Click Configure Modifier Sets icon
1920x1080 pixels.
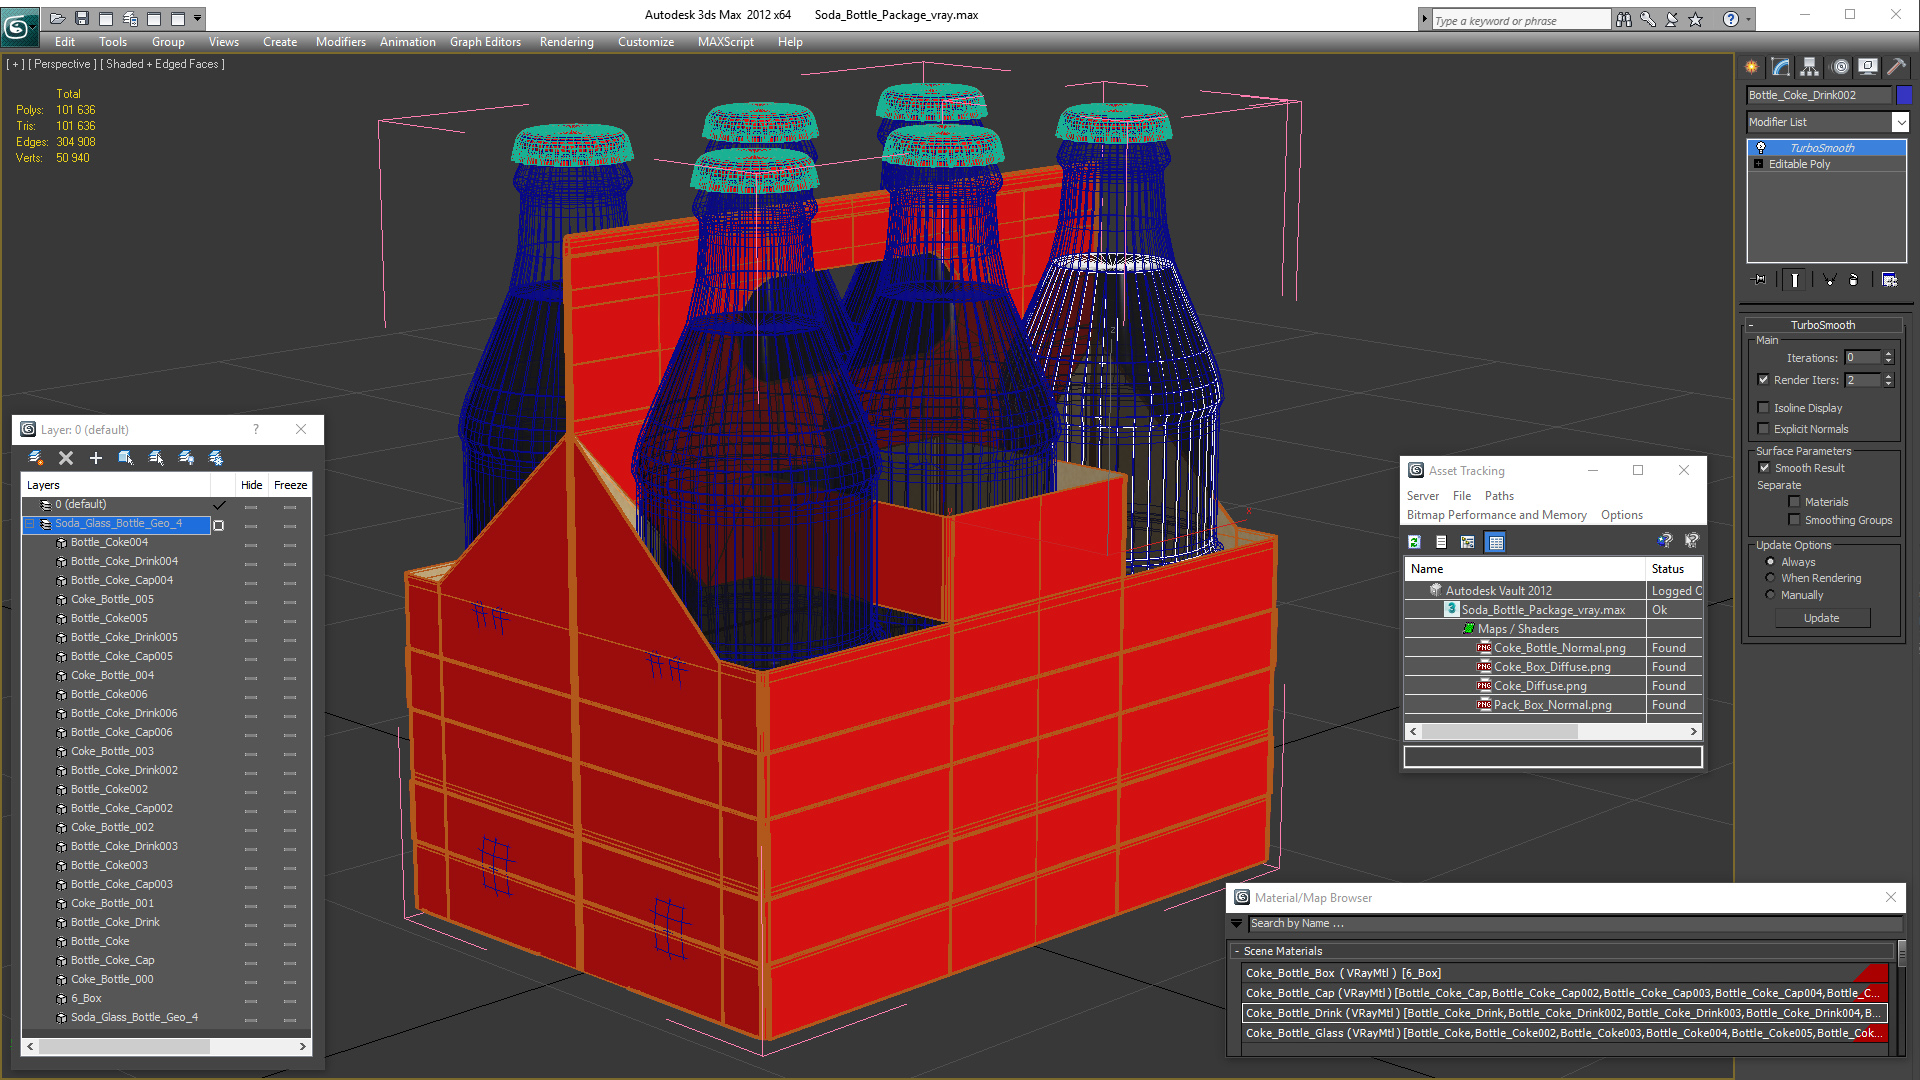coord(1889,280)
